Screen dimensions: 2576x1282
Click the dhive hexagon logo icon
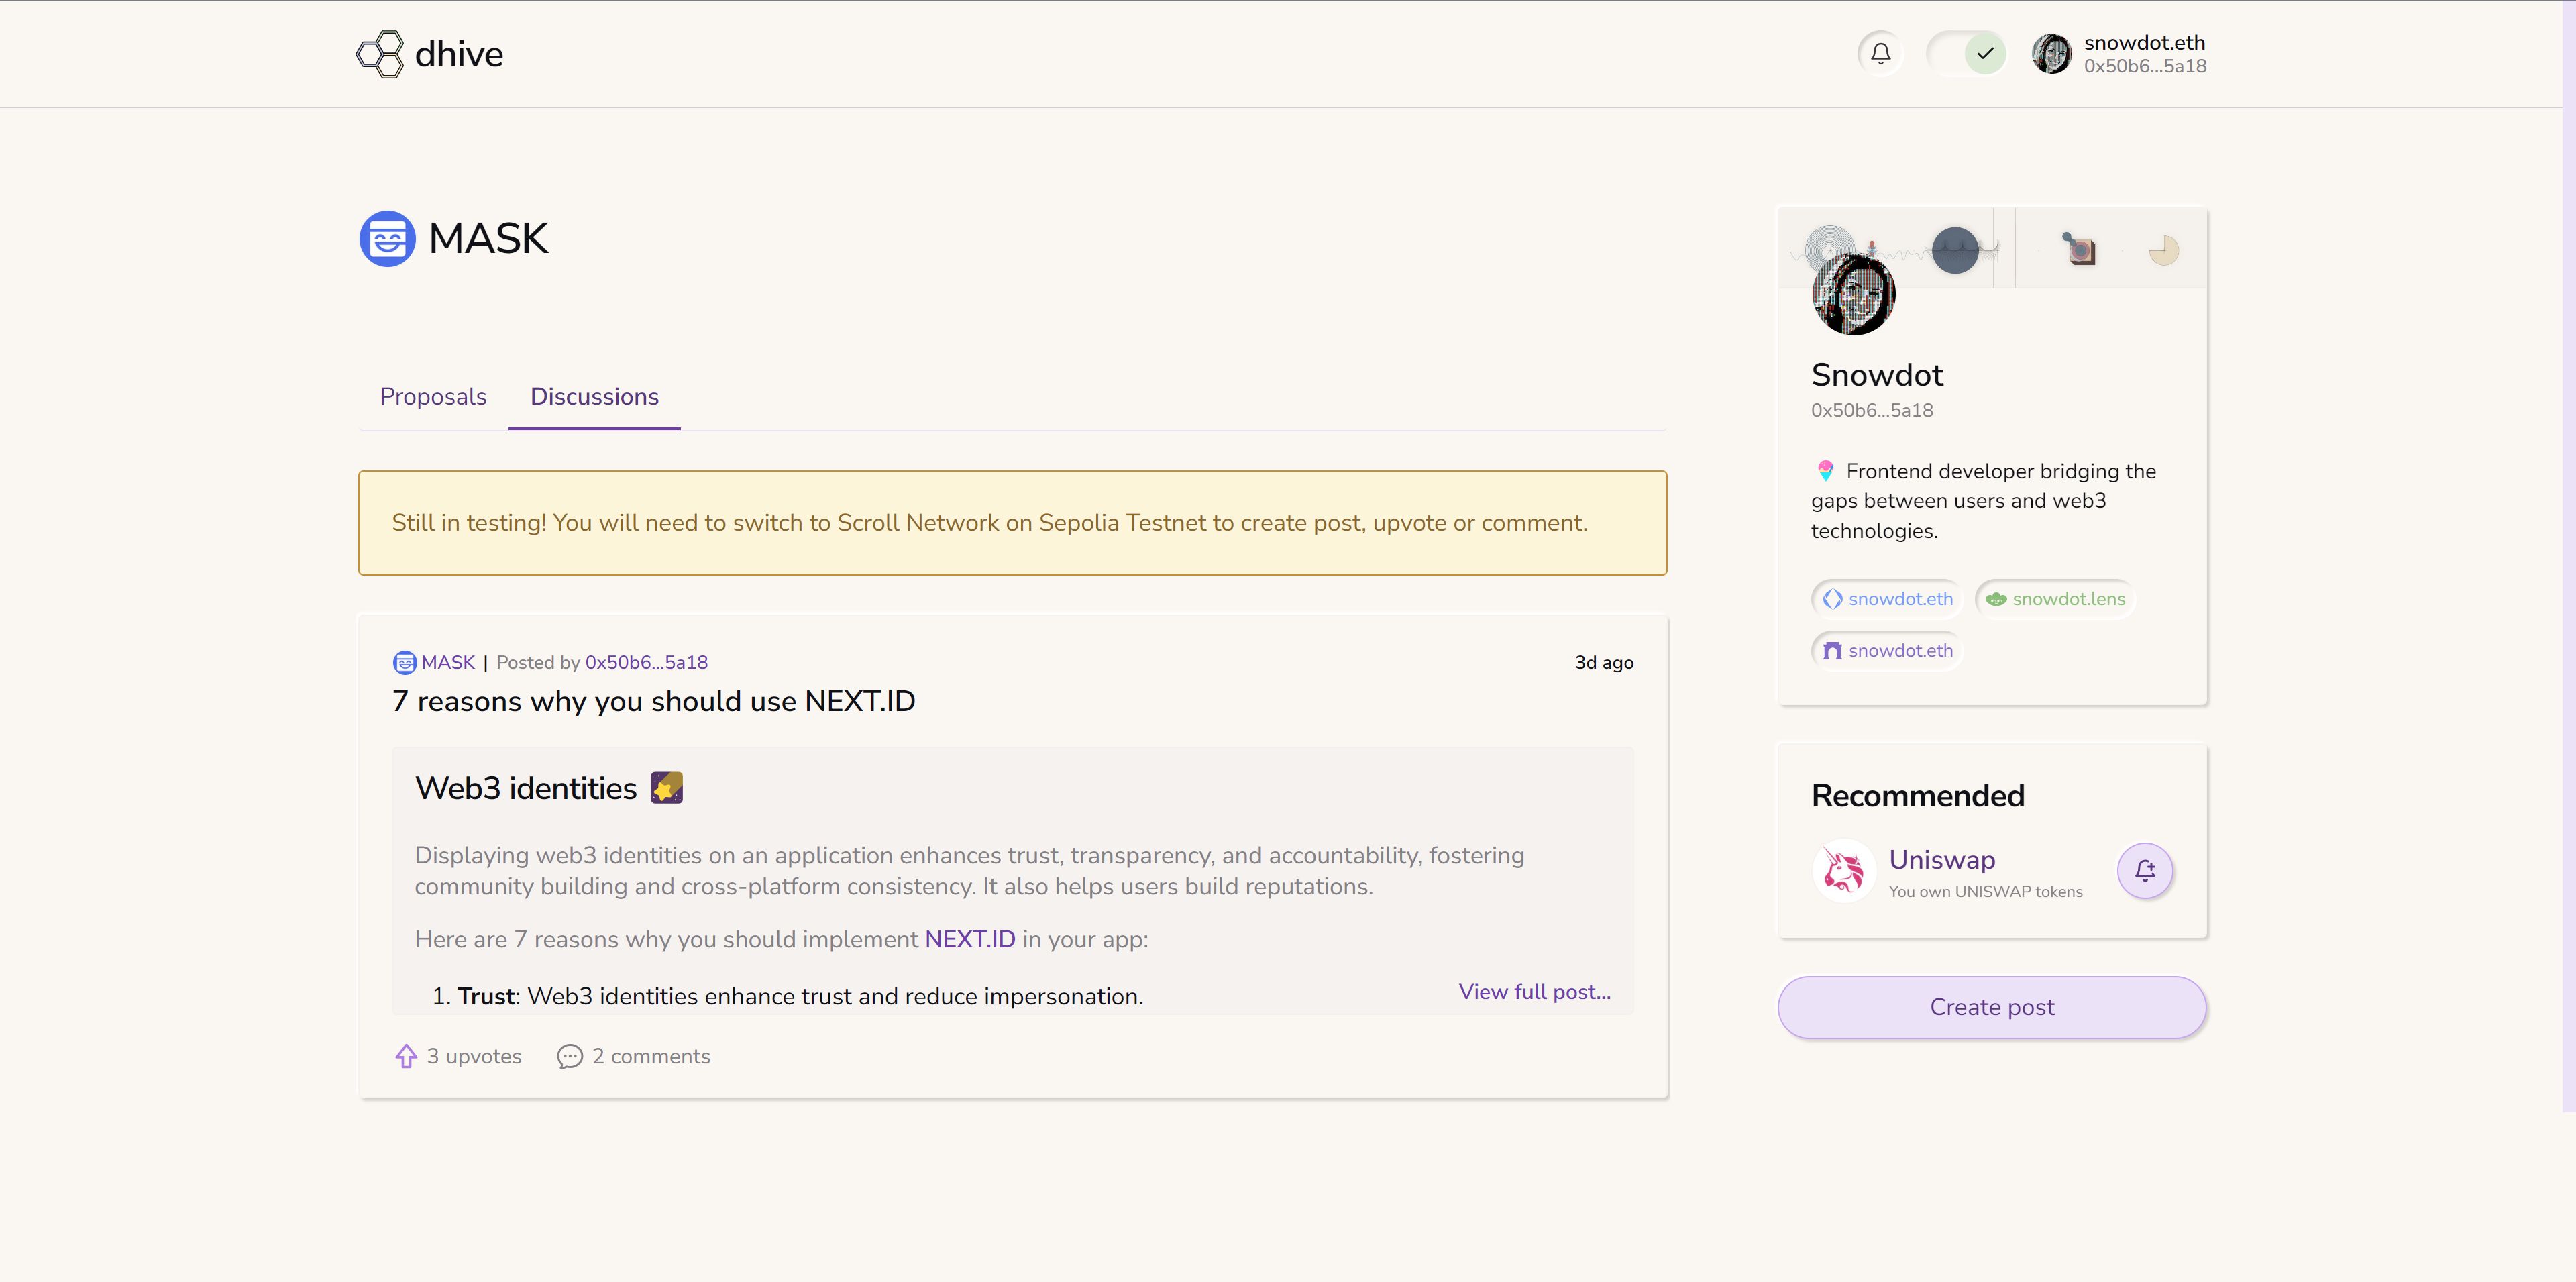click(380, 54)
